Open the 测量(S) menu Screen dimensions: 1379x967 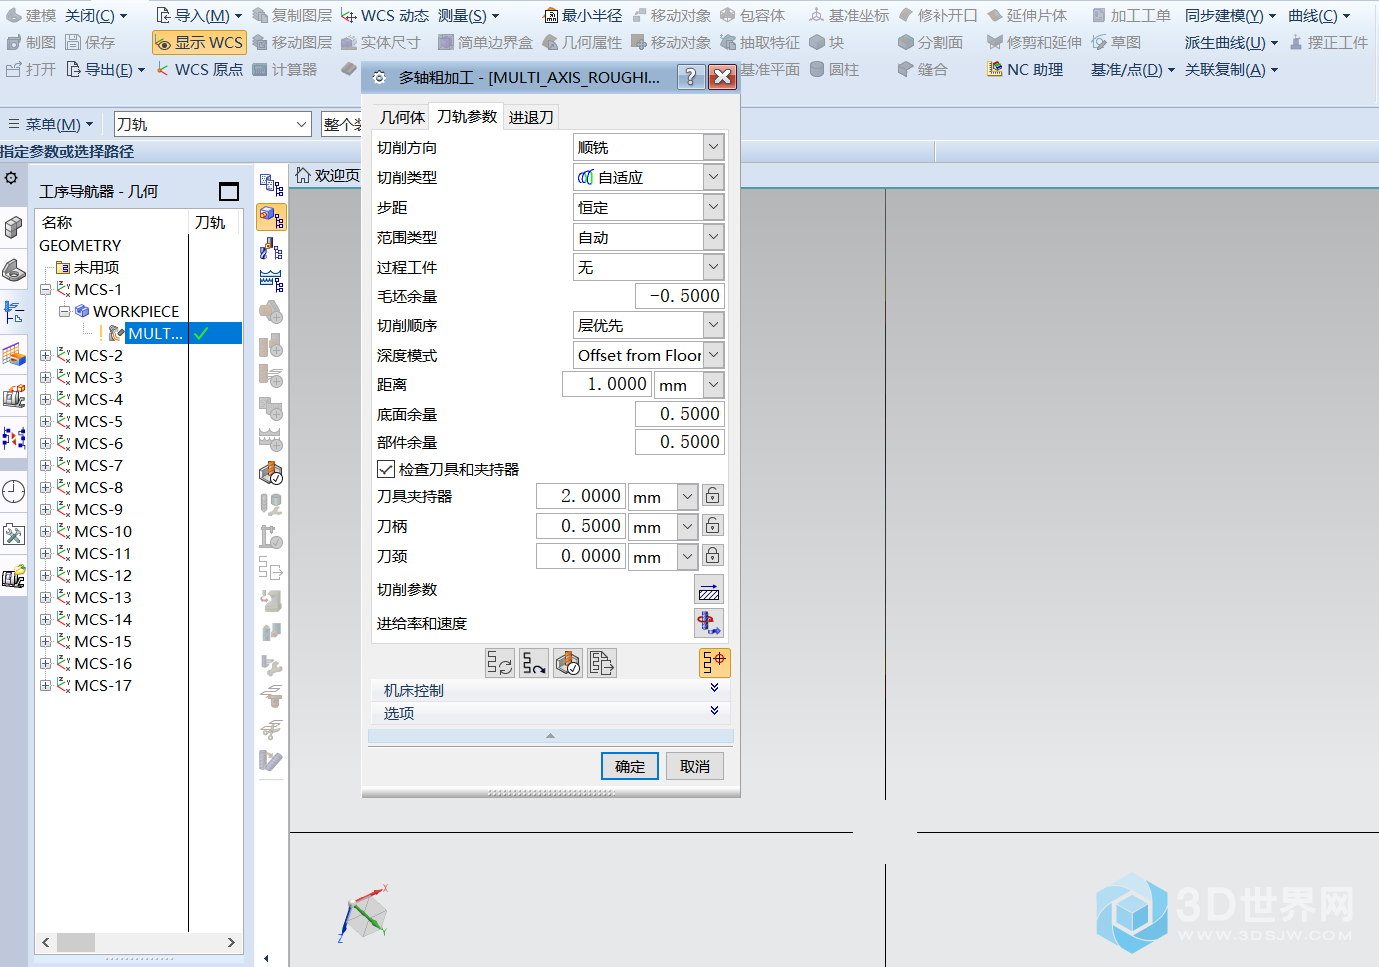click(469, 15)
